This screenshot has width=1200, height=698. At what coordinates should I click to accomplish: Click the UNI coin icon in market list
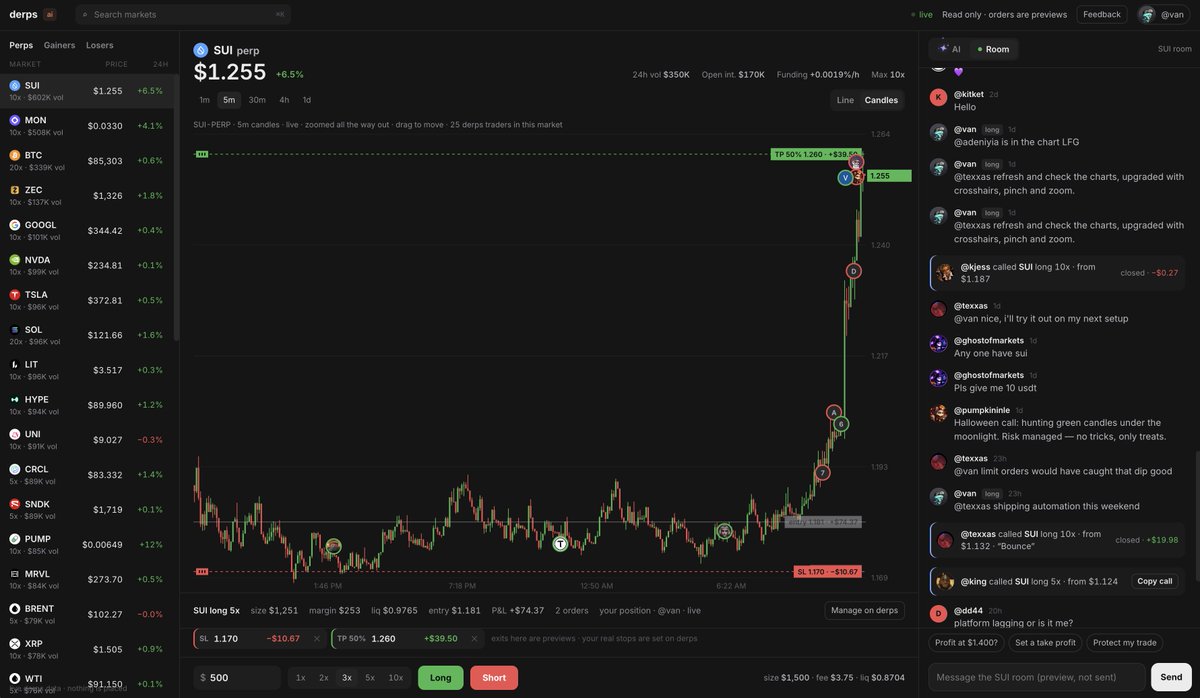point(15,434)
